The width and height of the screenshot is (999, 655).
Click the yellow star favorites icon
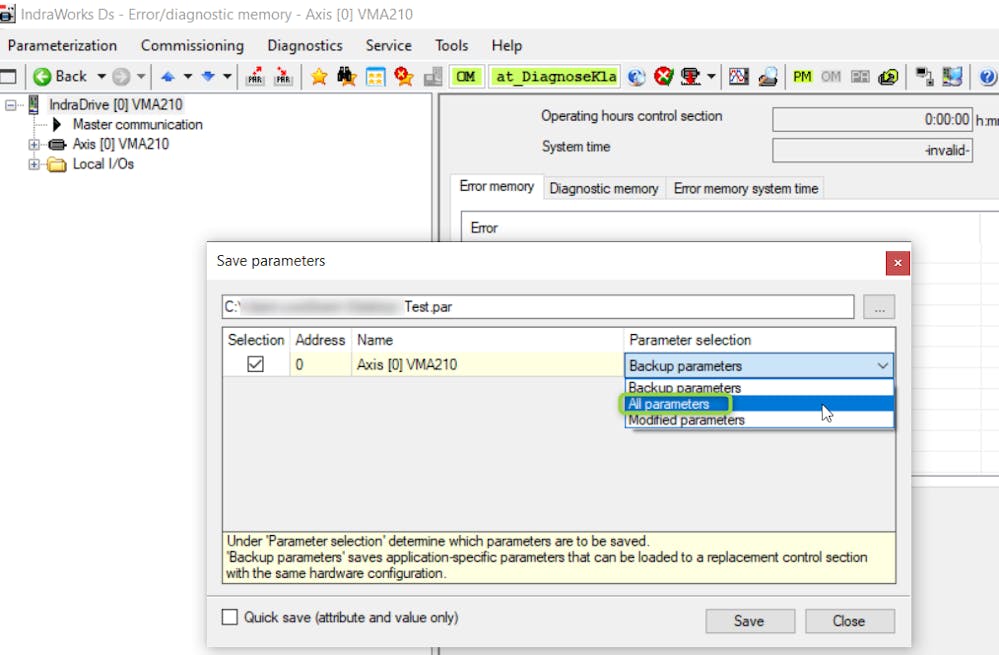pyautogui.click(x=319, y=77)
